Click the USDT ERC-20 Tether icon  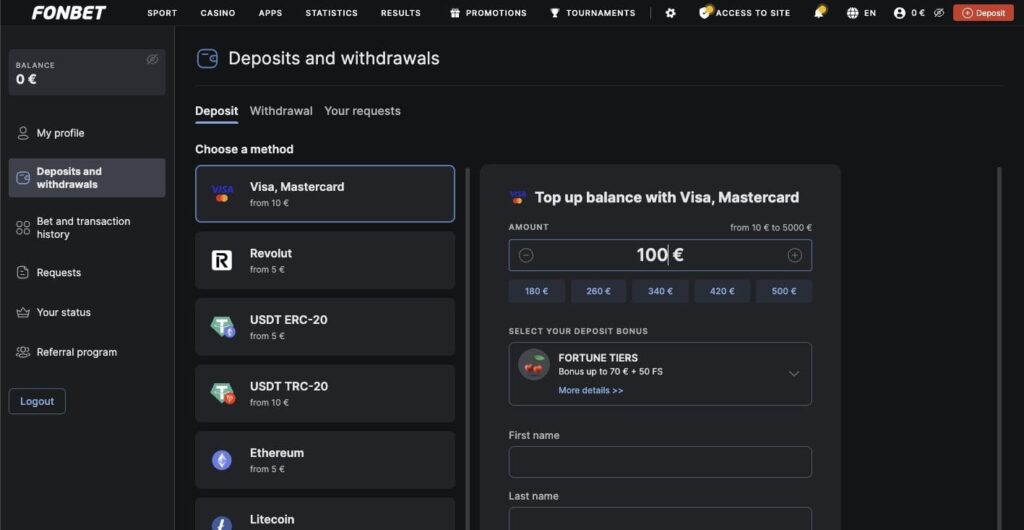pos(222,327)
